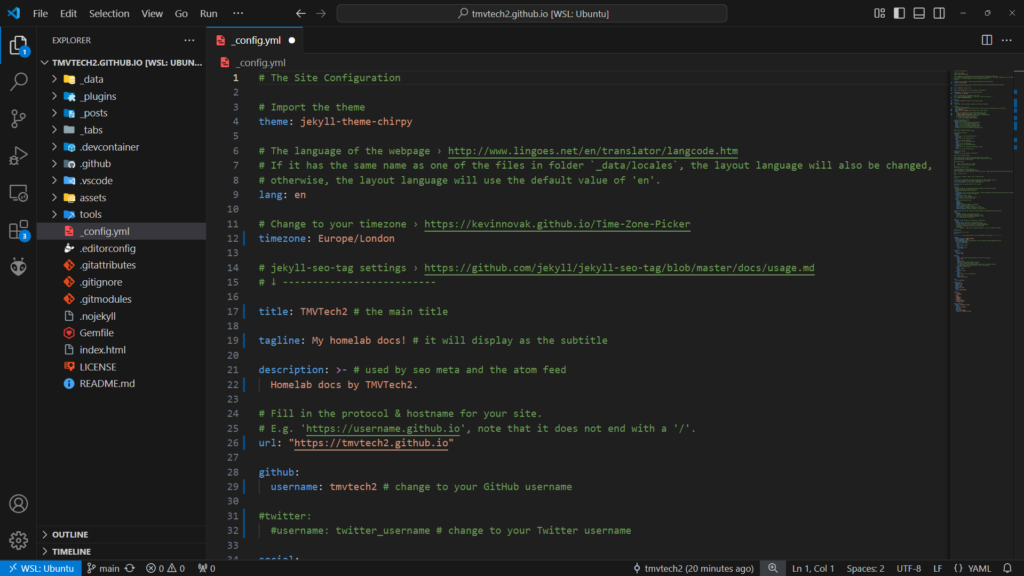Click the Time-Zone-Picker link
Viewport: 1024px width, 576px height.
(557, 224)
